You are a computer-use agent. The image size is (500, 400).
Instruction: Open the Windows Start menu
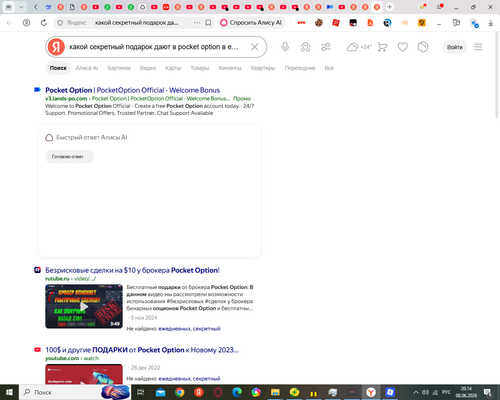click(x=9, y=392)
